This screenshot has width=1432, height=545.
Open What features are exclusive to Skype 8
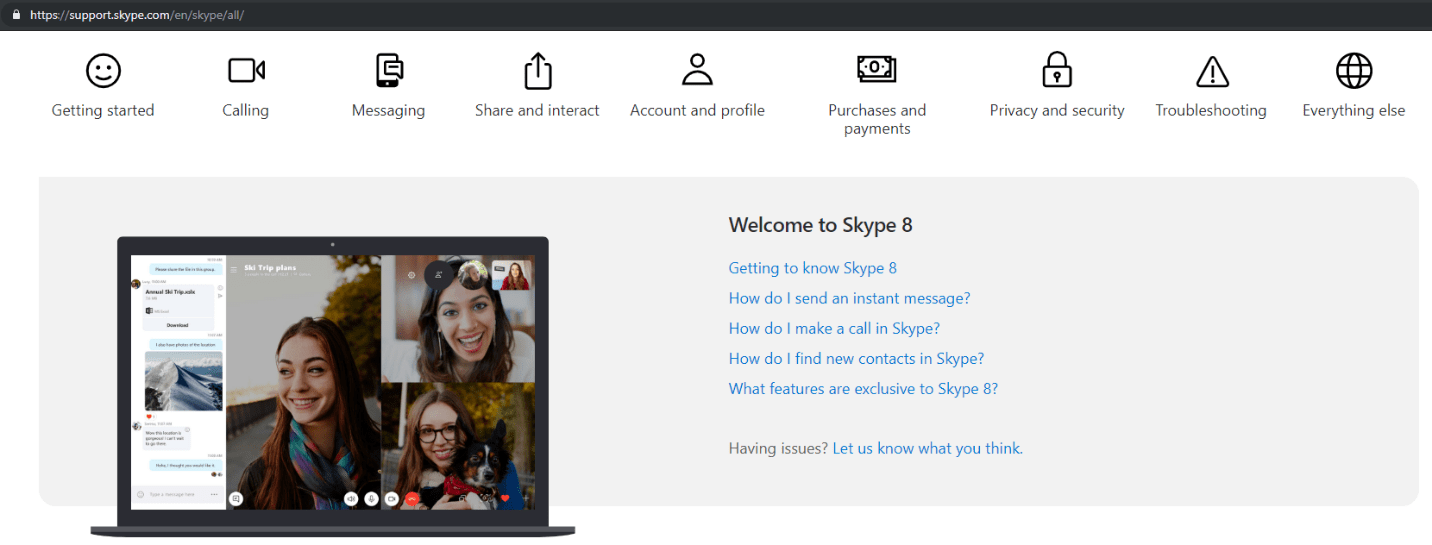[863, 388]
